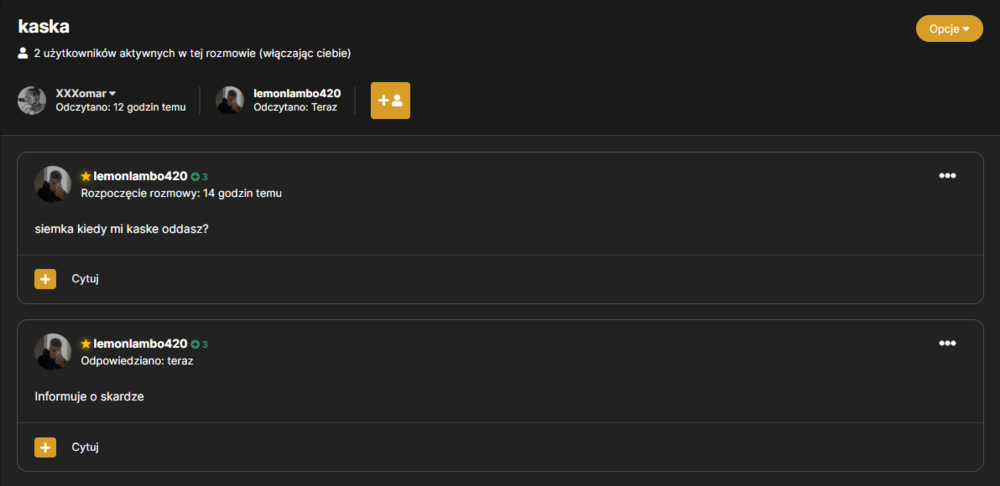Click the users icon beside active participants count

[x=23, y=54]
